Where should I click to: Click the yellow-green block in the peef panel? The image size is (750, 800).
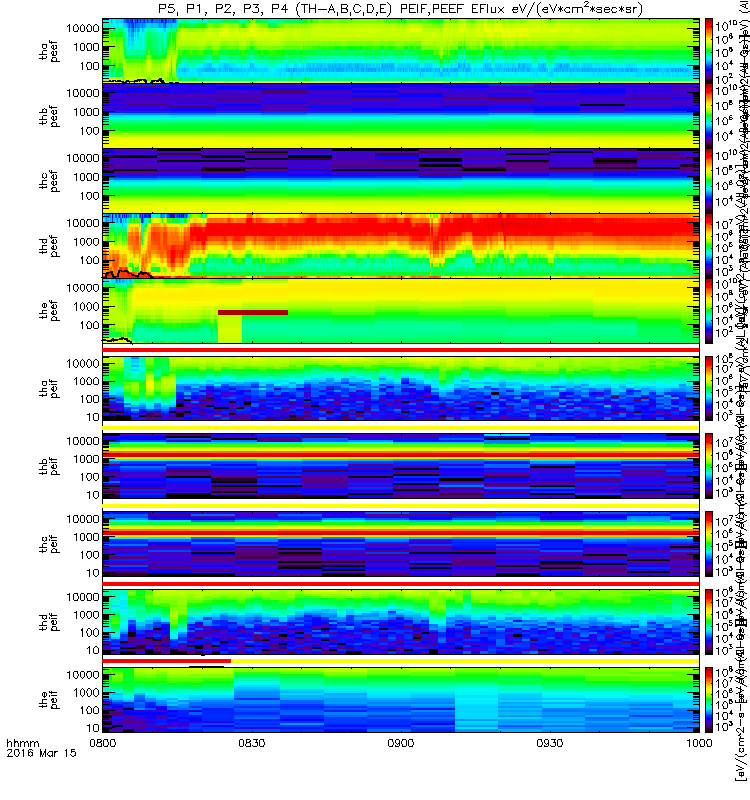[x=230, y=329]
